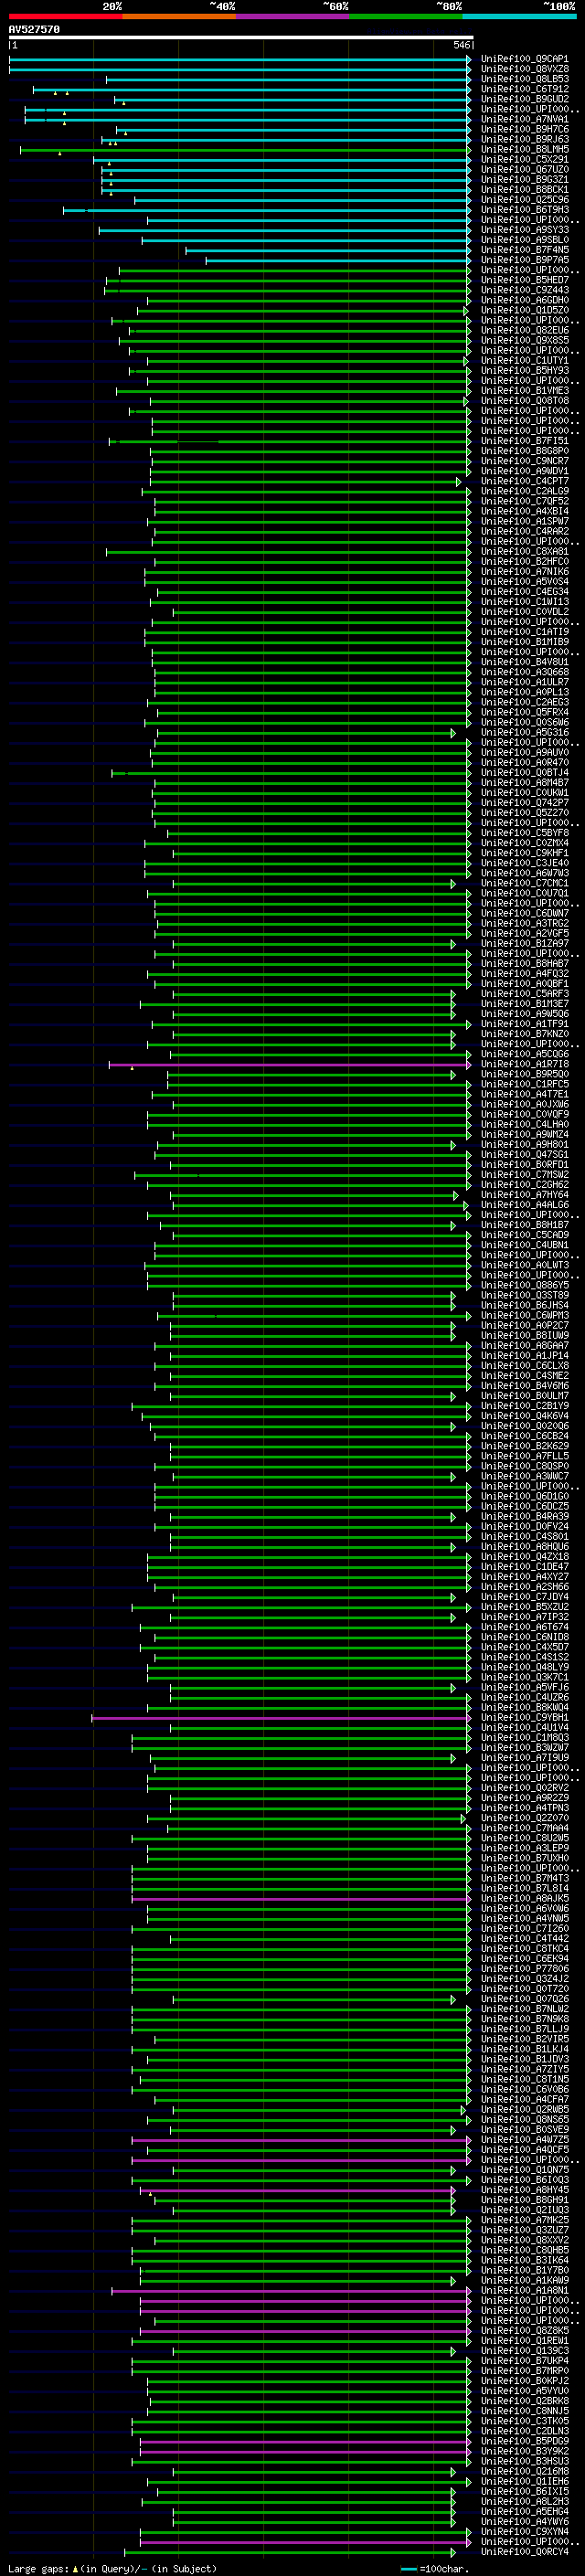This screenshot has width=585, height=2576.
Task: Click the UniRef100_C4EG34 label
Action: (524, 592)
